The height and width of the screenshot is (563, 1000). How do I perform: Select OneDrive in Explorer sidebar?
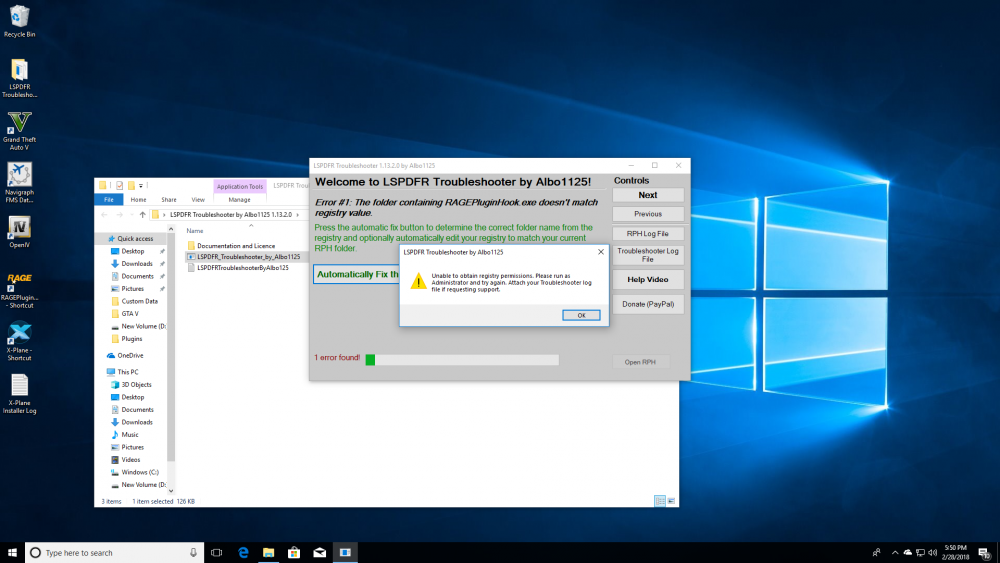click(x=129, y=355)
